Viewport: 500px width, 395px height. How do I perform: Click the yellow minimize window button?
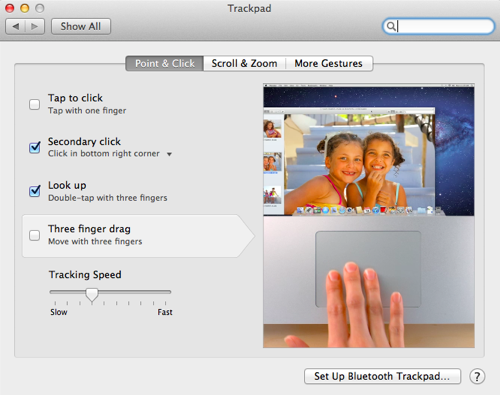tap(25, 8)
